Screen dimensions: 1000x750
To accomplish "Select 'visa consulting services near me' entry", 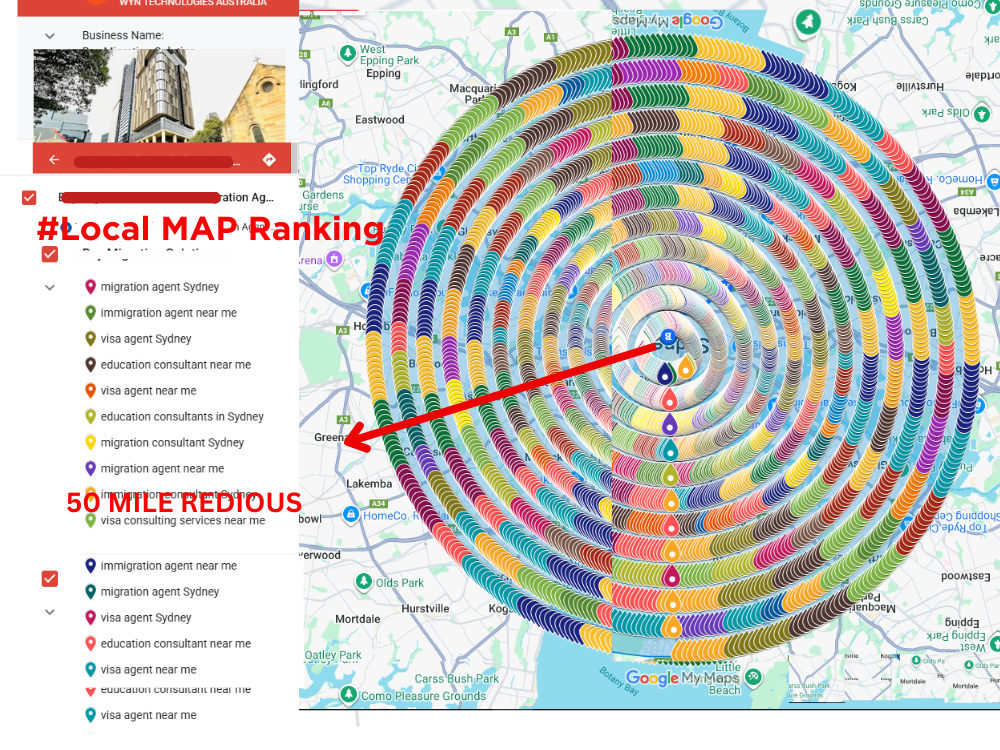I will tap(182, 520).
